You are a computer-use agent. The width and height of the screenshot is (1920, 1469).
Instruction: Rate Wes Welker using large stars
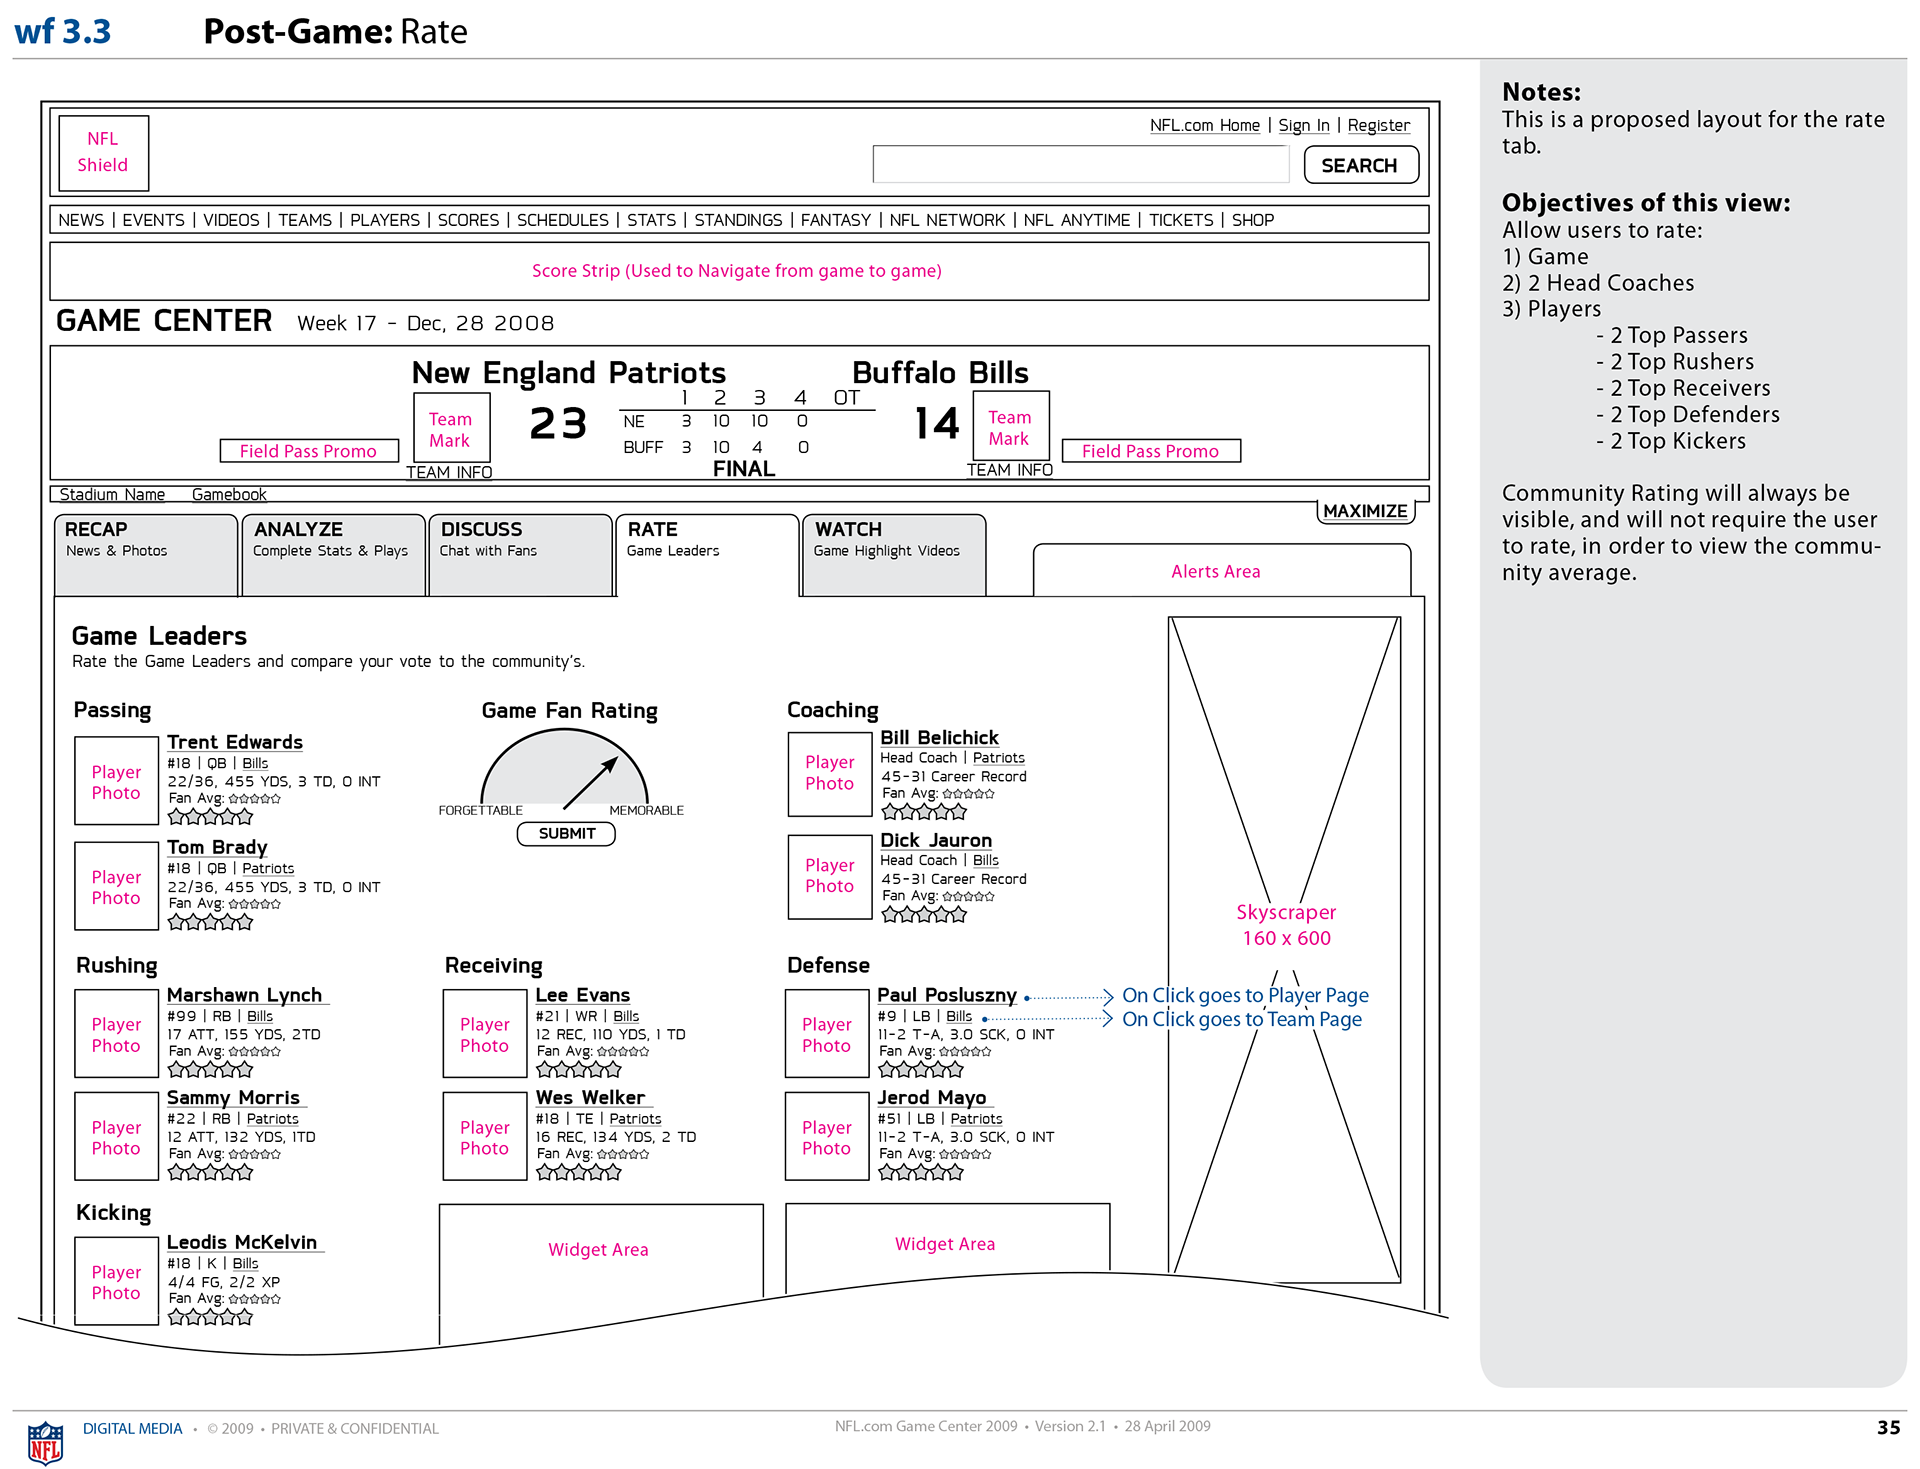pos(579,1172)
